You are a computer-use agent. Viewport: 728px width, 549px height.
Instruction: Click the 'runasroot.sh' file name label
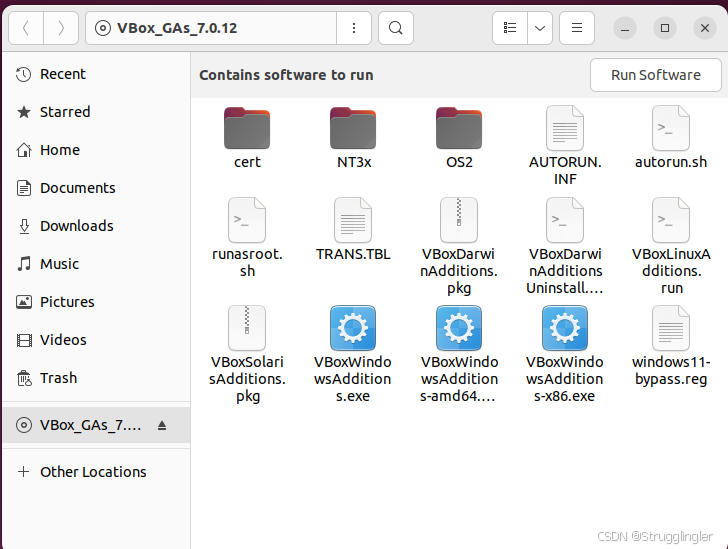point(247,262)
